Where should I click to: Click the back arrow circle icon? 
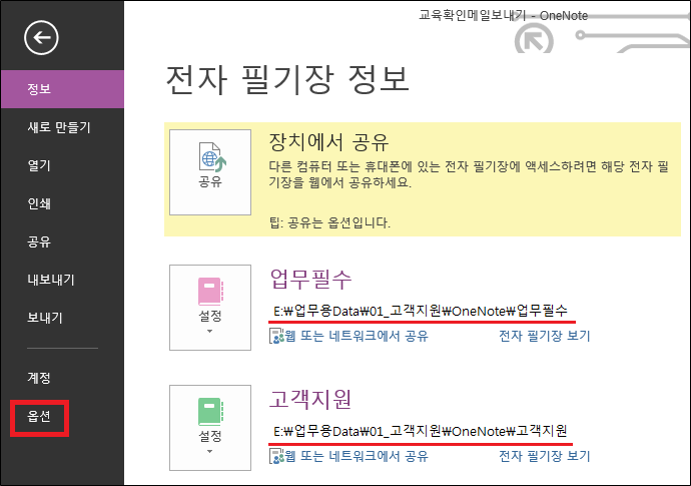pos(41,38)
